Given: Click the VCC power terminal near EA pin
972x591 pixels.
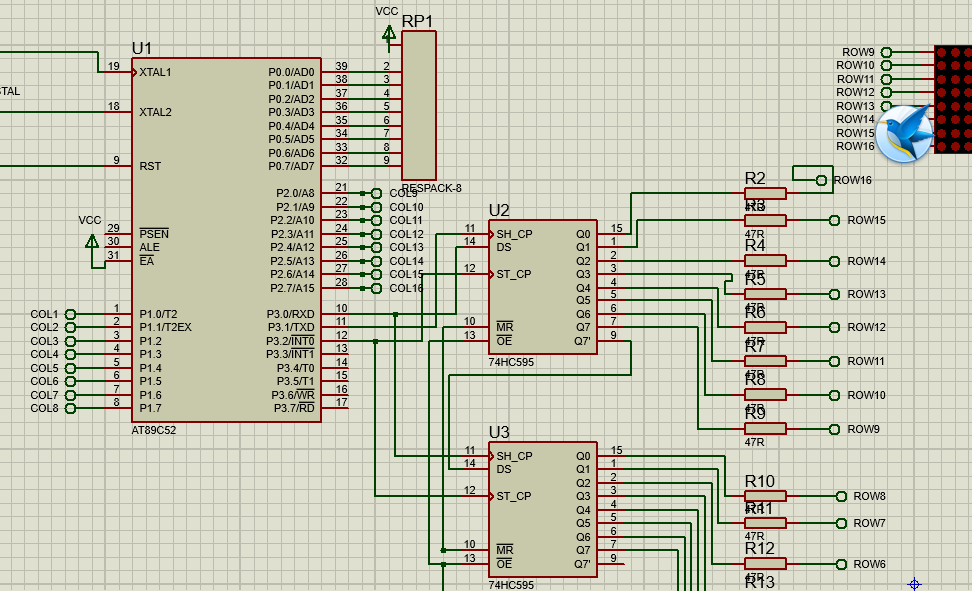Looking at the screenshot, I should tap(92, 242).
